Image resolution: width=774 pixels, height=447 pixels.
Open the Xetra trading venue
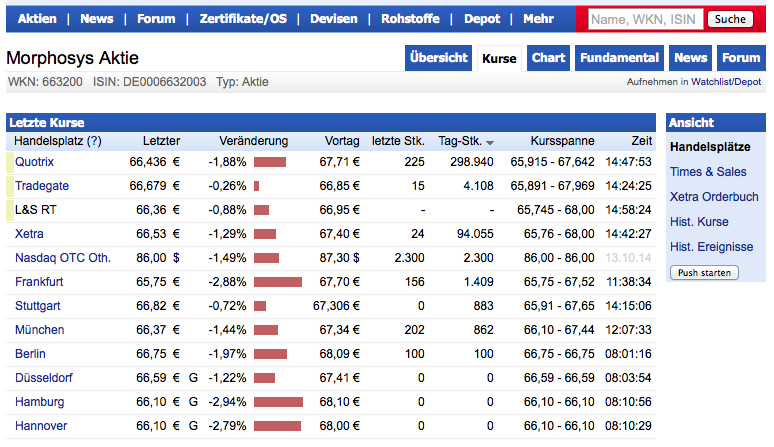[x=29, y=234]
